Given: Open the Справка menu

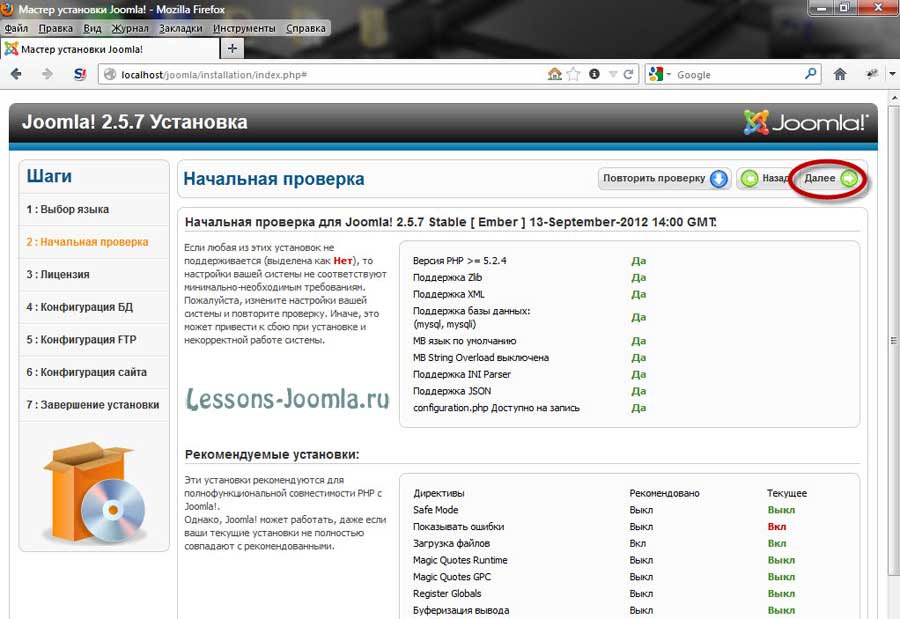Looking at the screenshot, I should point(306,28).
